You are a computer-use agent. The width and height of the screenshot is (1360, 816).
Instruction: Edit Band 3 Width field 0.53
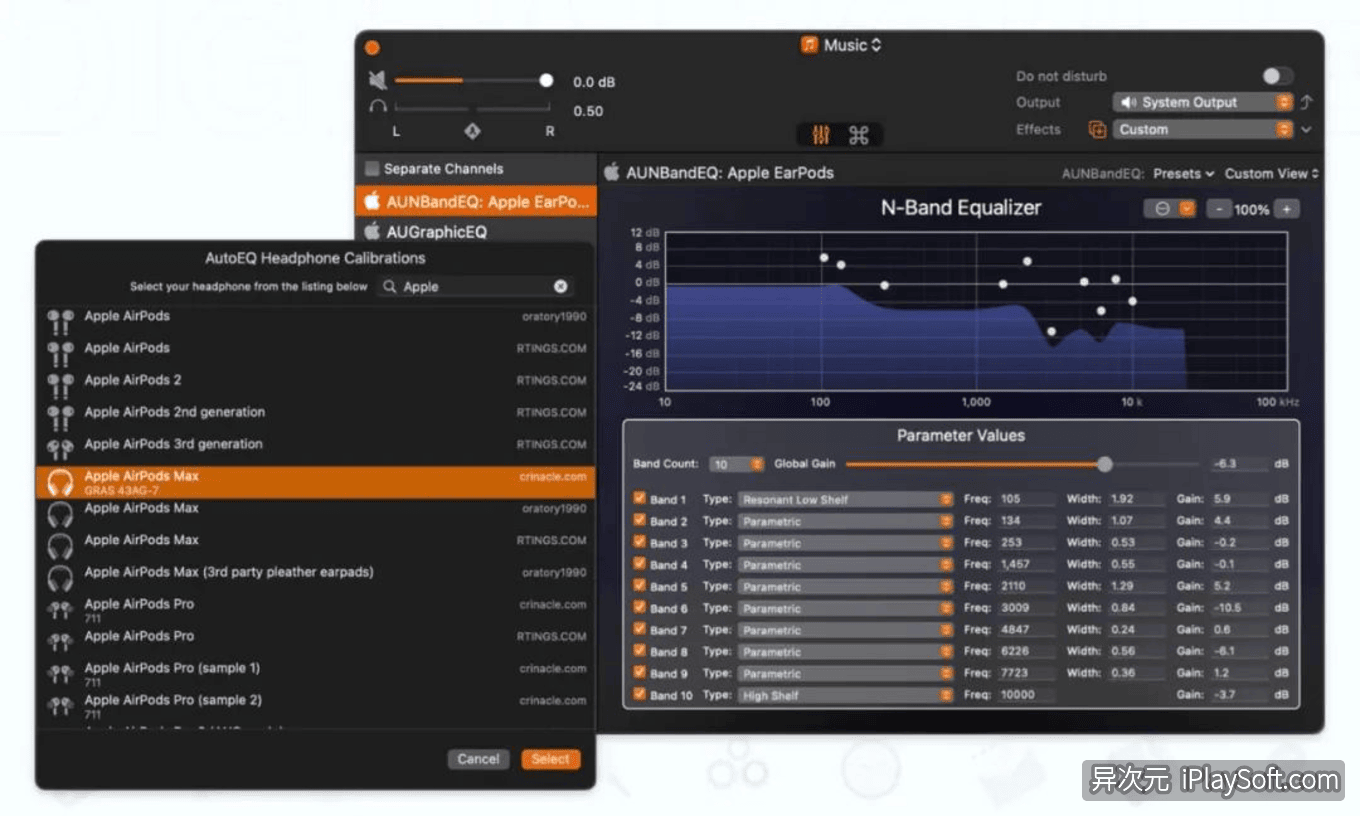1135,543
